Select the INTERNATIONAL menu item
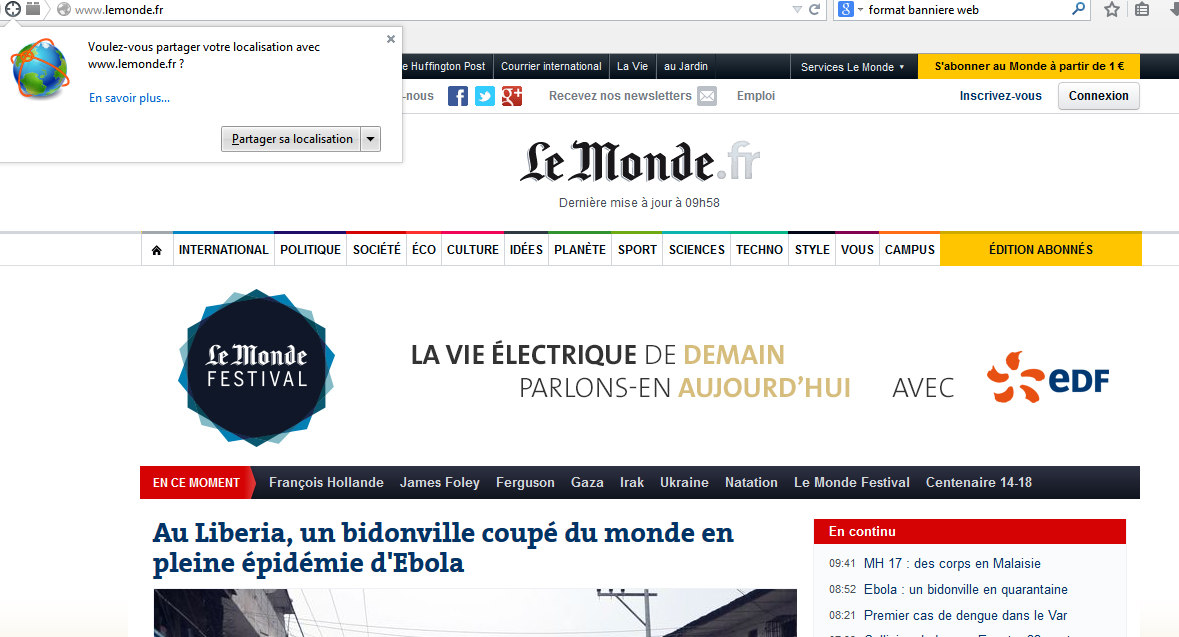Image resolution: width=1179 pixels, height=637 pixels. 223,250
